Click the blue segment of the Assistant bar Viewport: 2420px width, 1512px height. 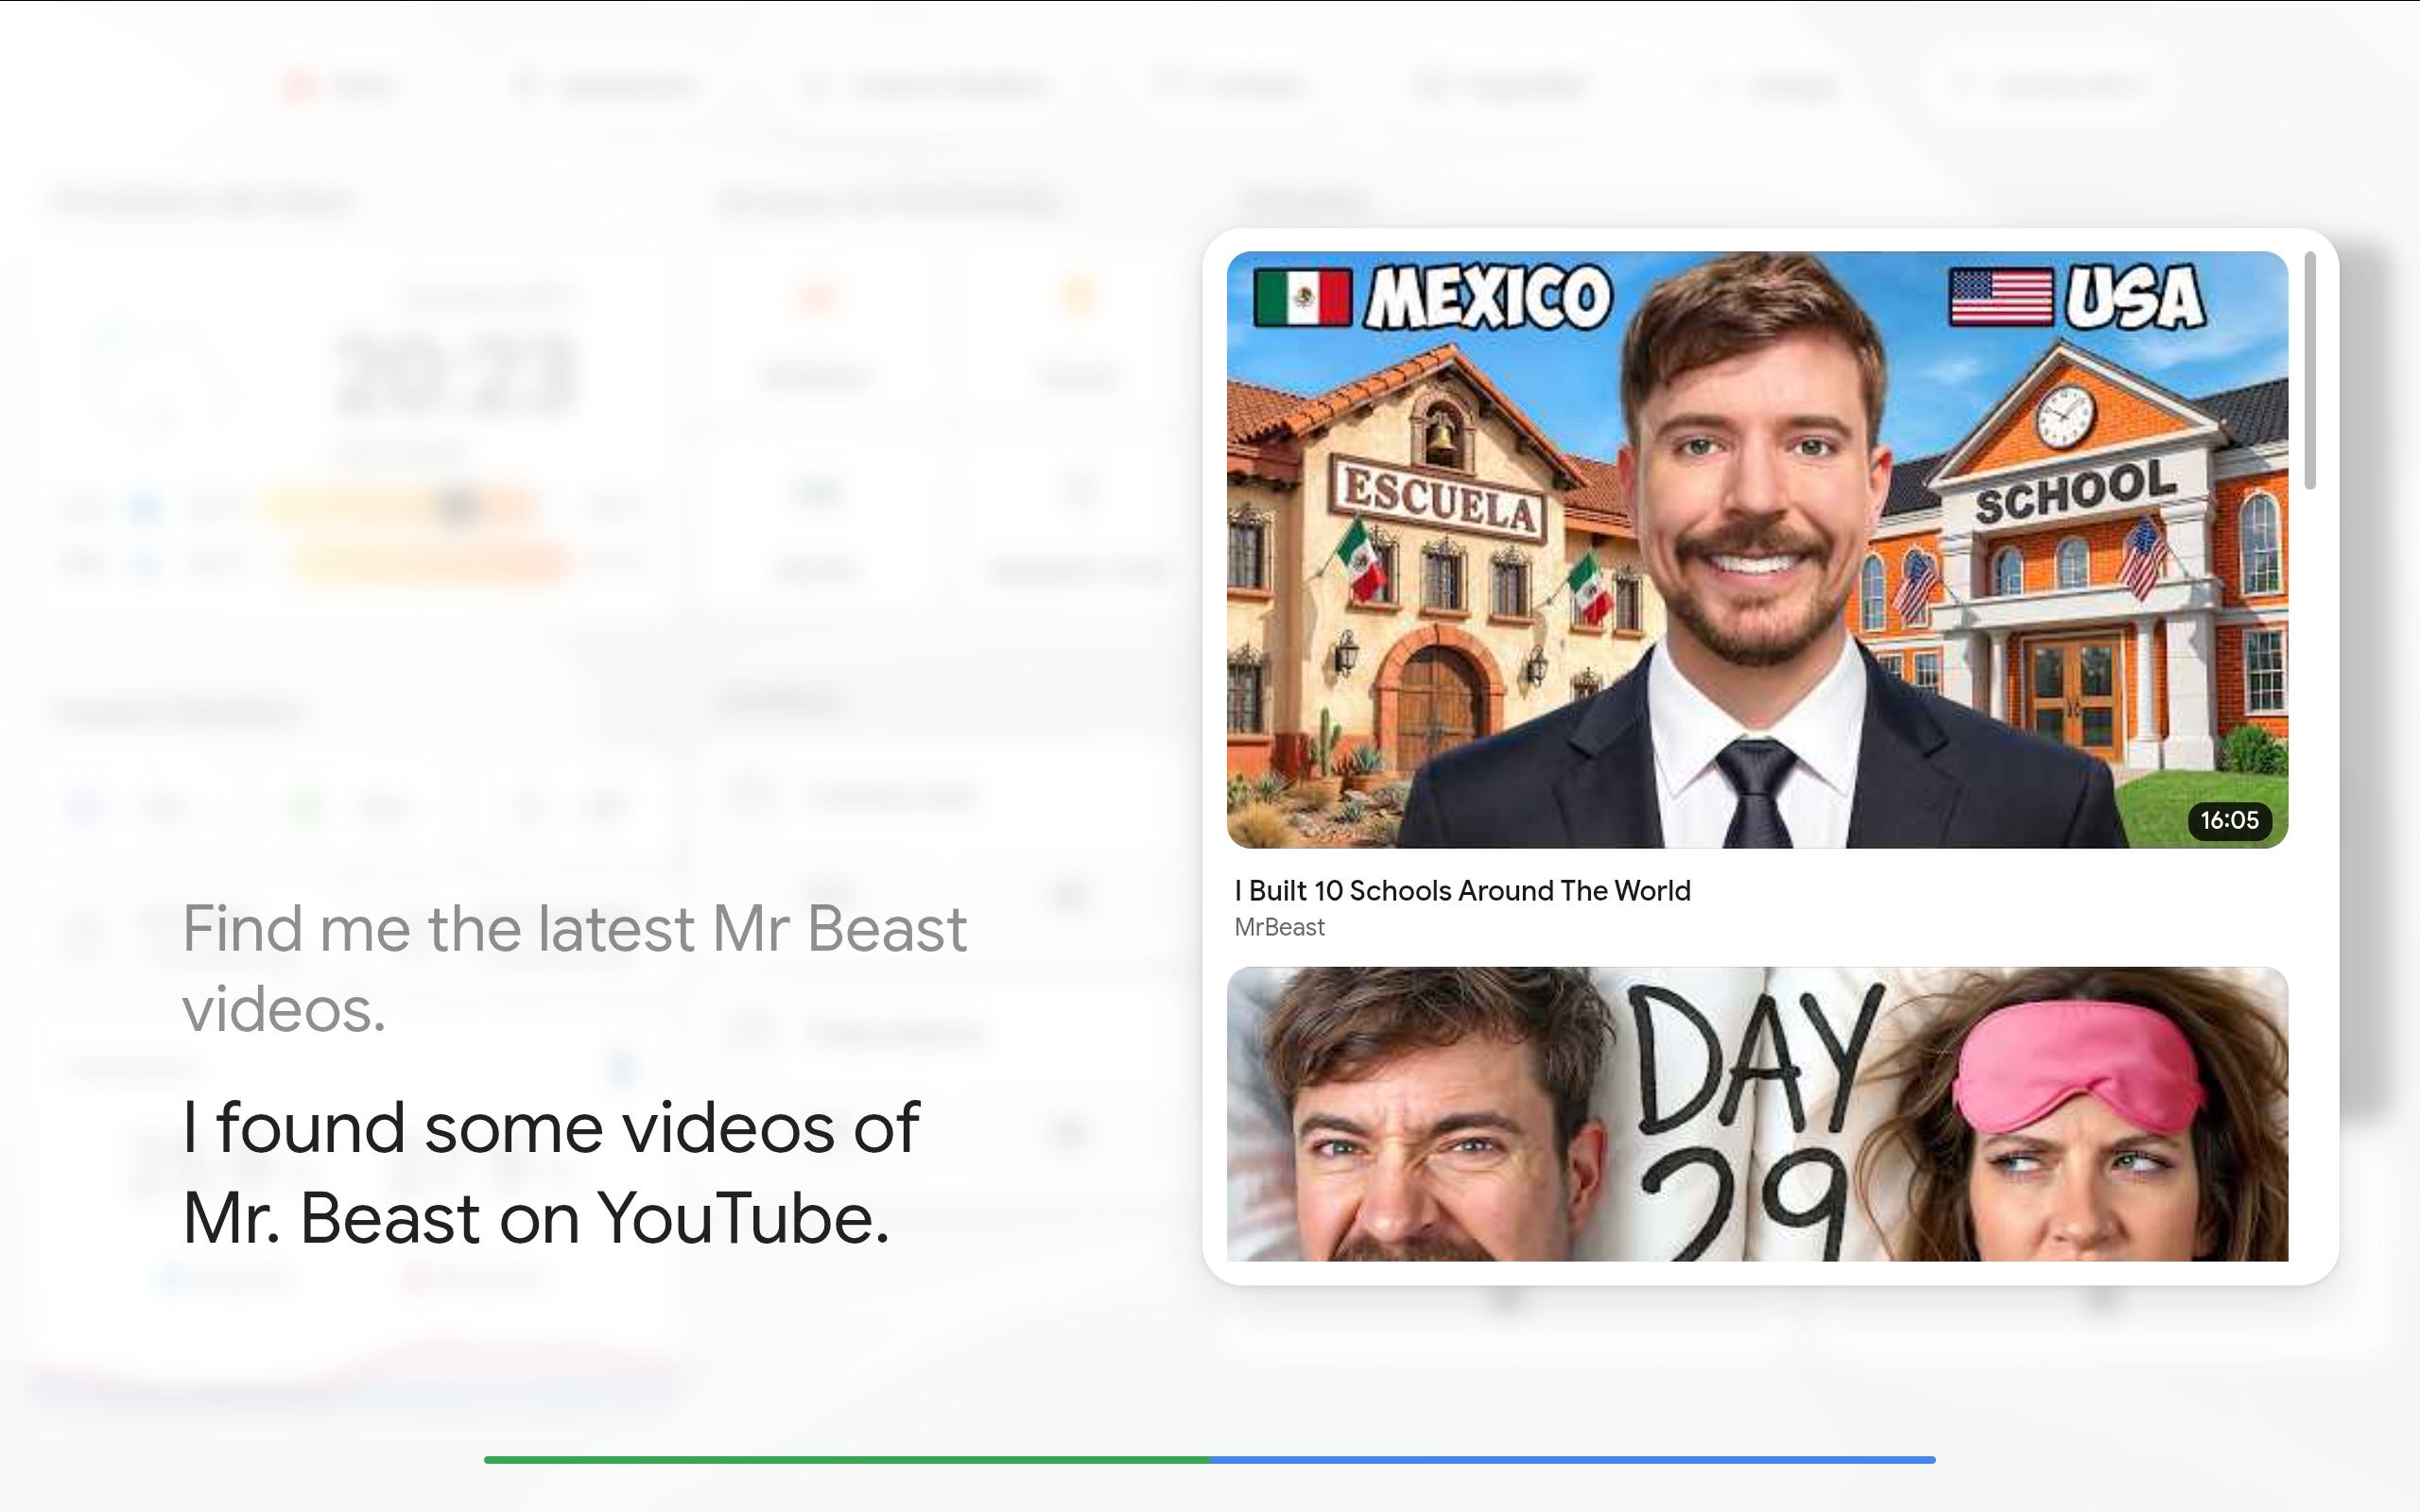1573,1460
